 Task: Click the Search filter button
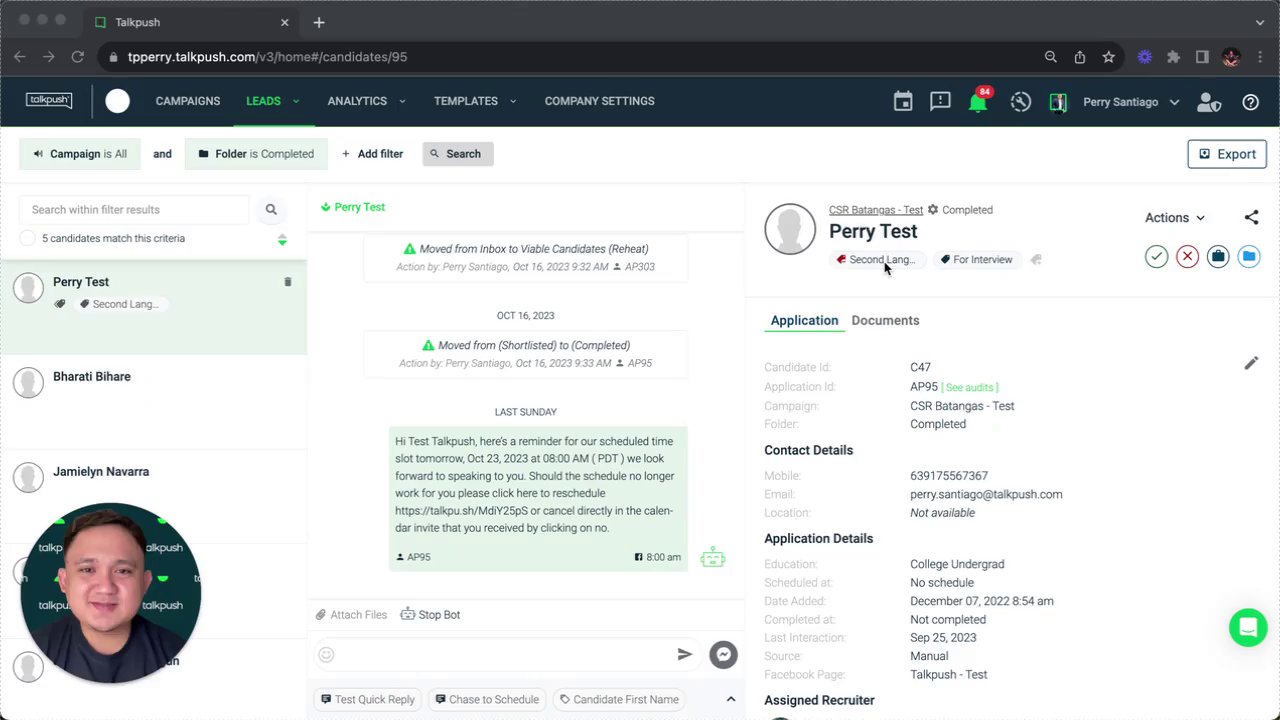457,154
